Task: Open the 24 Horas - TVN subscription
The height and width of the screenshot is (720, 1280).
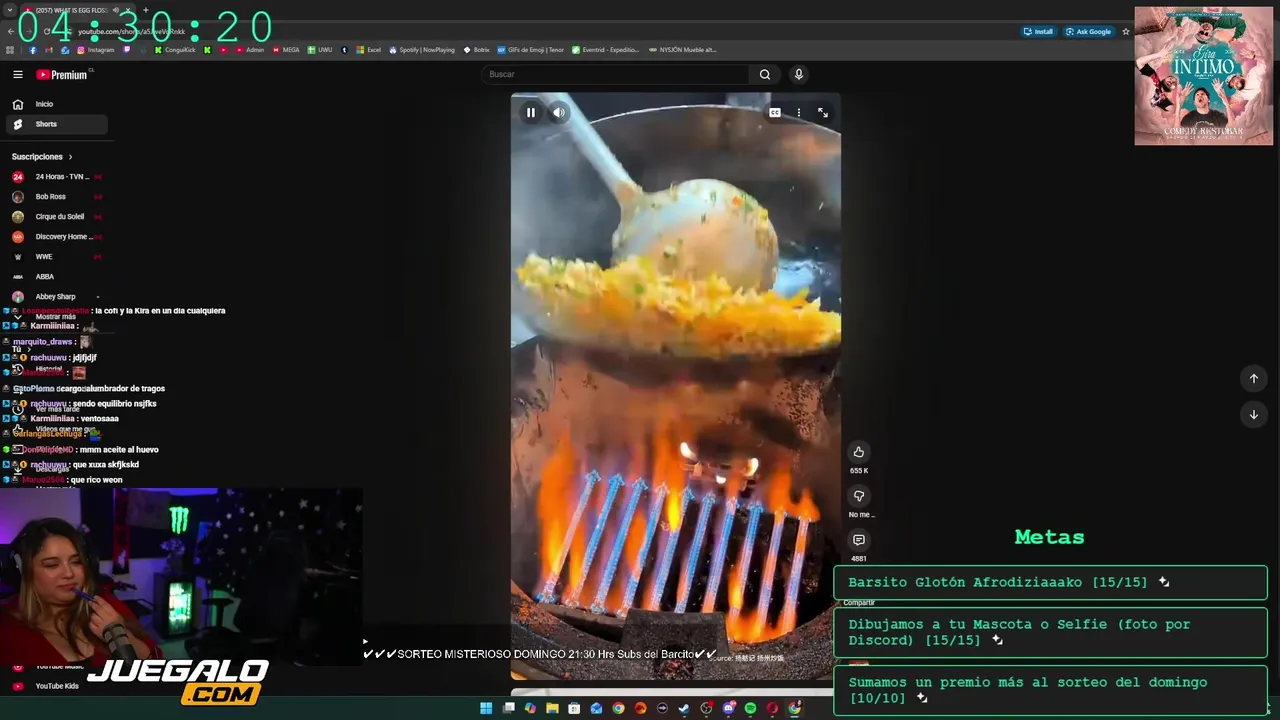Action: (55, 177)
